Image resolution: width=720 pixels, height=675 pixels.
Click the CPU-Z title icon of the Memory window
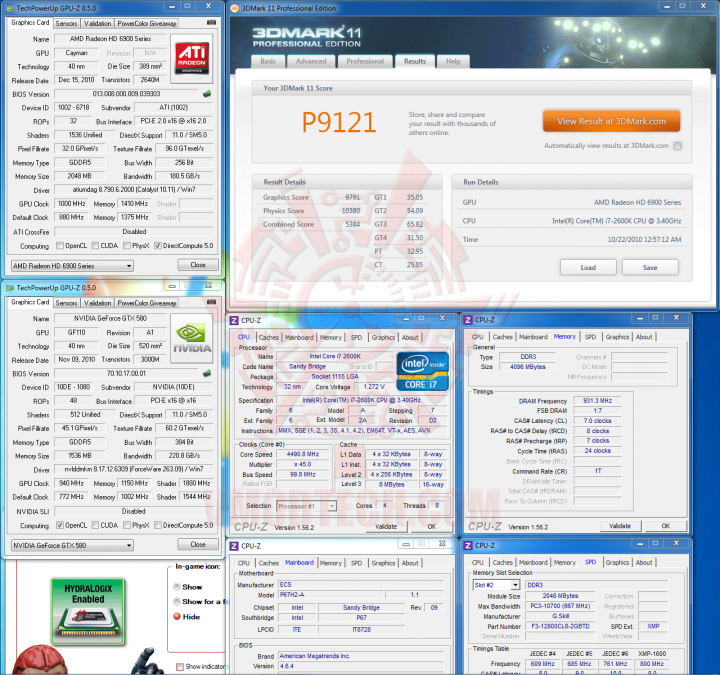click(468, 320)
